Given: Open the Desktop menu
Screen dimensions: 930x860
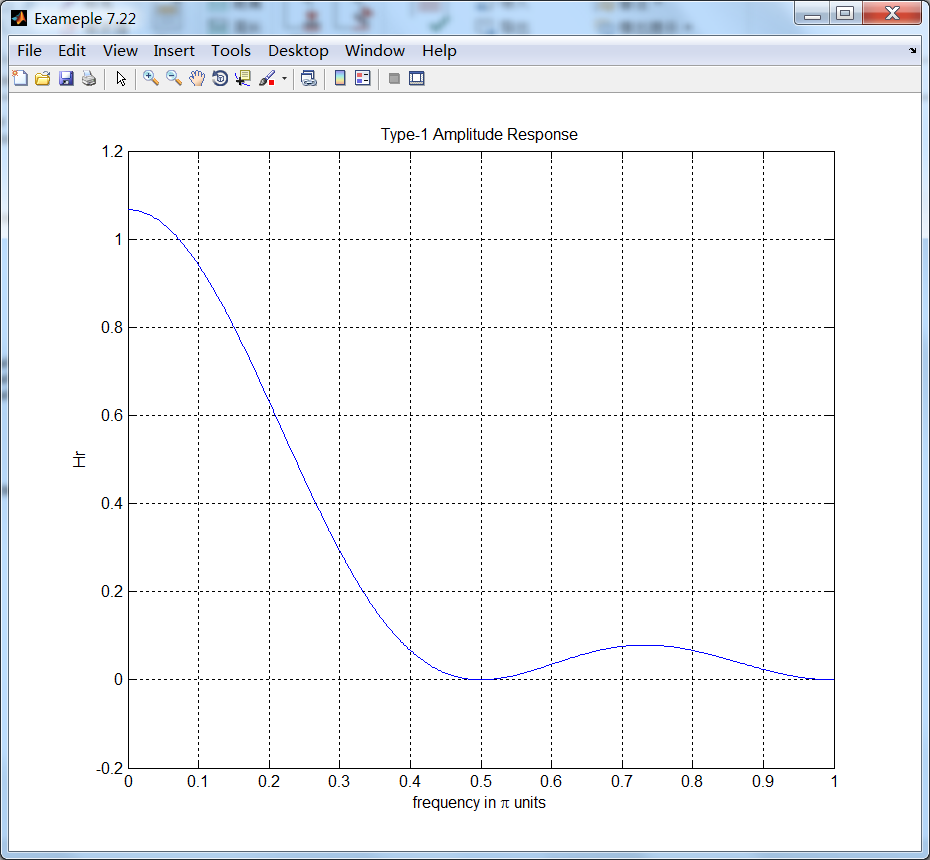Looking at the screenshot, I should tap(298, 51).
